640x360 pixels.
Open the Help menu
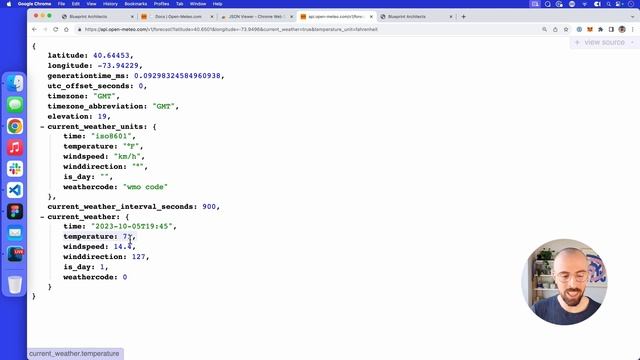click(x=218, y=4)
